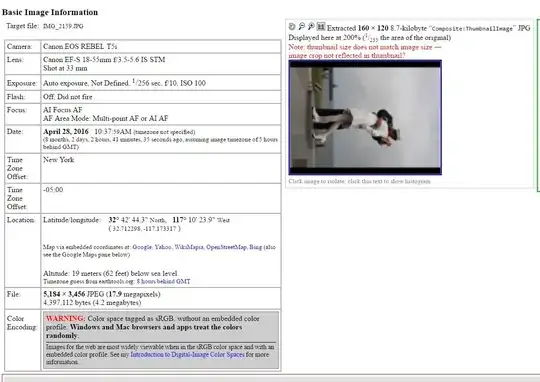Click the extracted thumbnail image to isolate
The width and height of the screenshot is (540, 382).
pos(365,117)
